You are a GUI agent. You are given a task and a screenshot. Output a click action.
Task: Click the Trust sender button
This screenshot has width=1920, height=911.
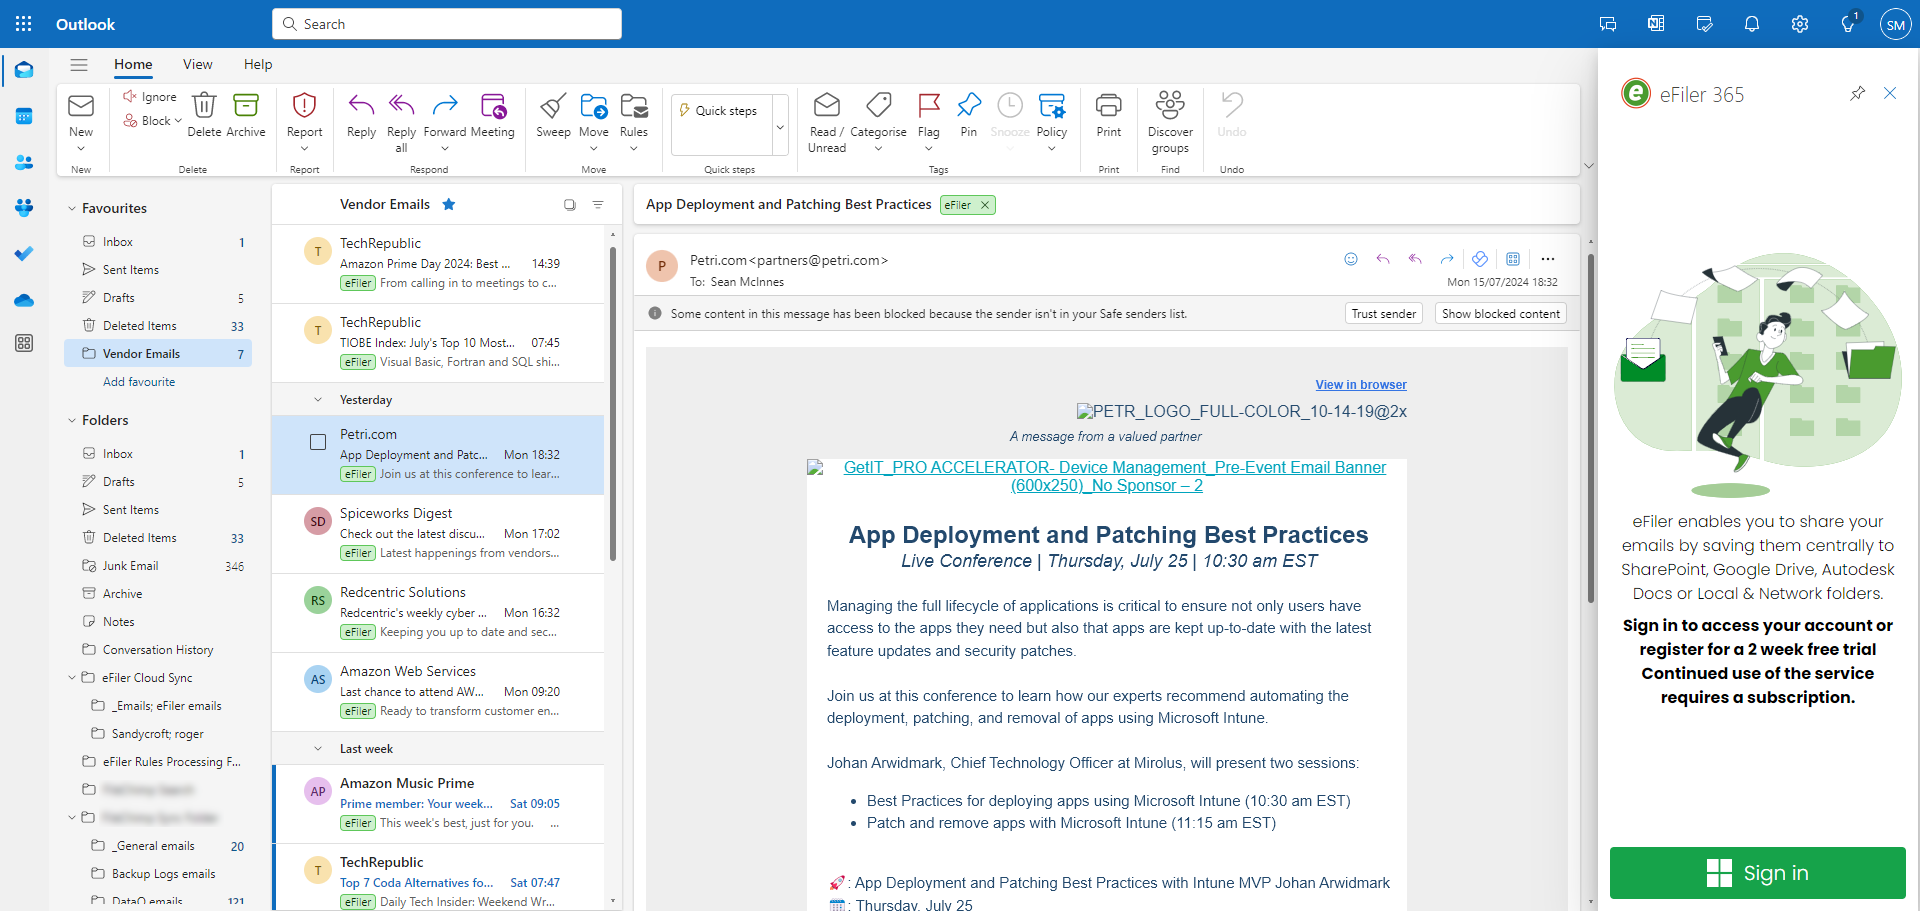(1383, 314)
